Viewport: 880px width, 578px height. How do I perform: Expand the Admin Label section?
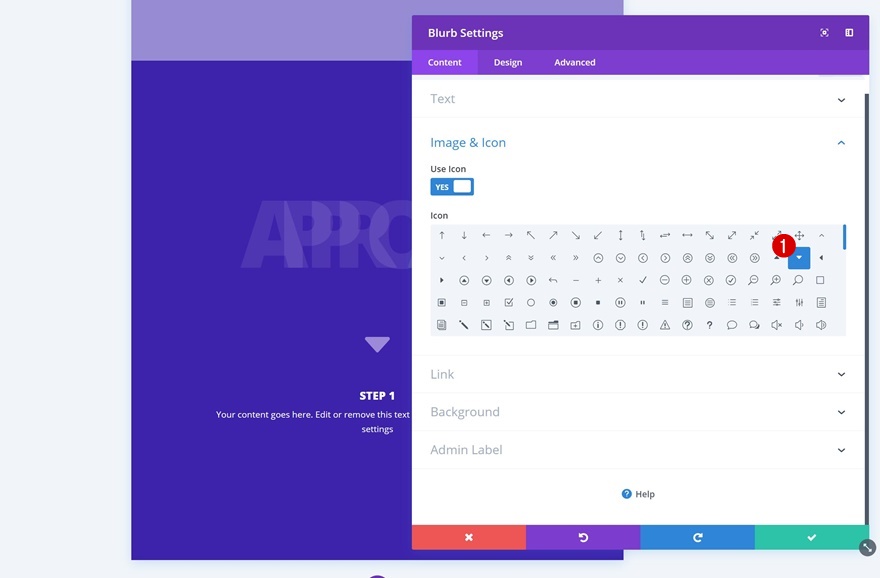click(x=638, y=450)
